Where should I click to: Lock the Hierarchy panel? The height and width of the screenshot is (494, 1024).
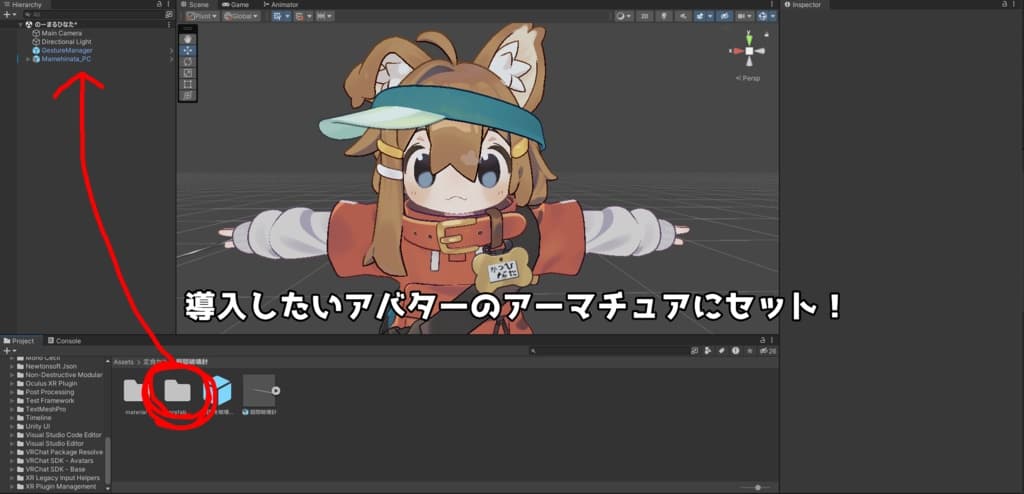click(x=160, y=4)
